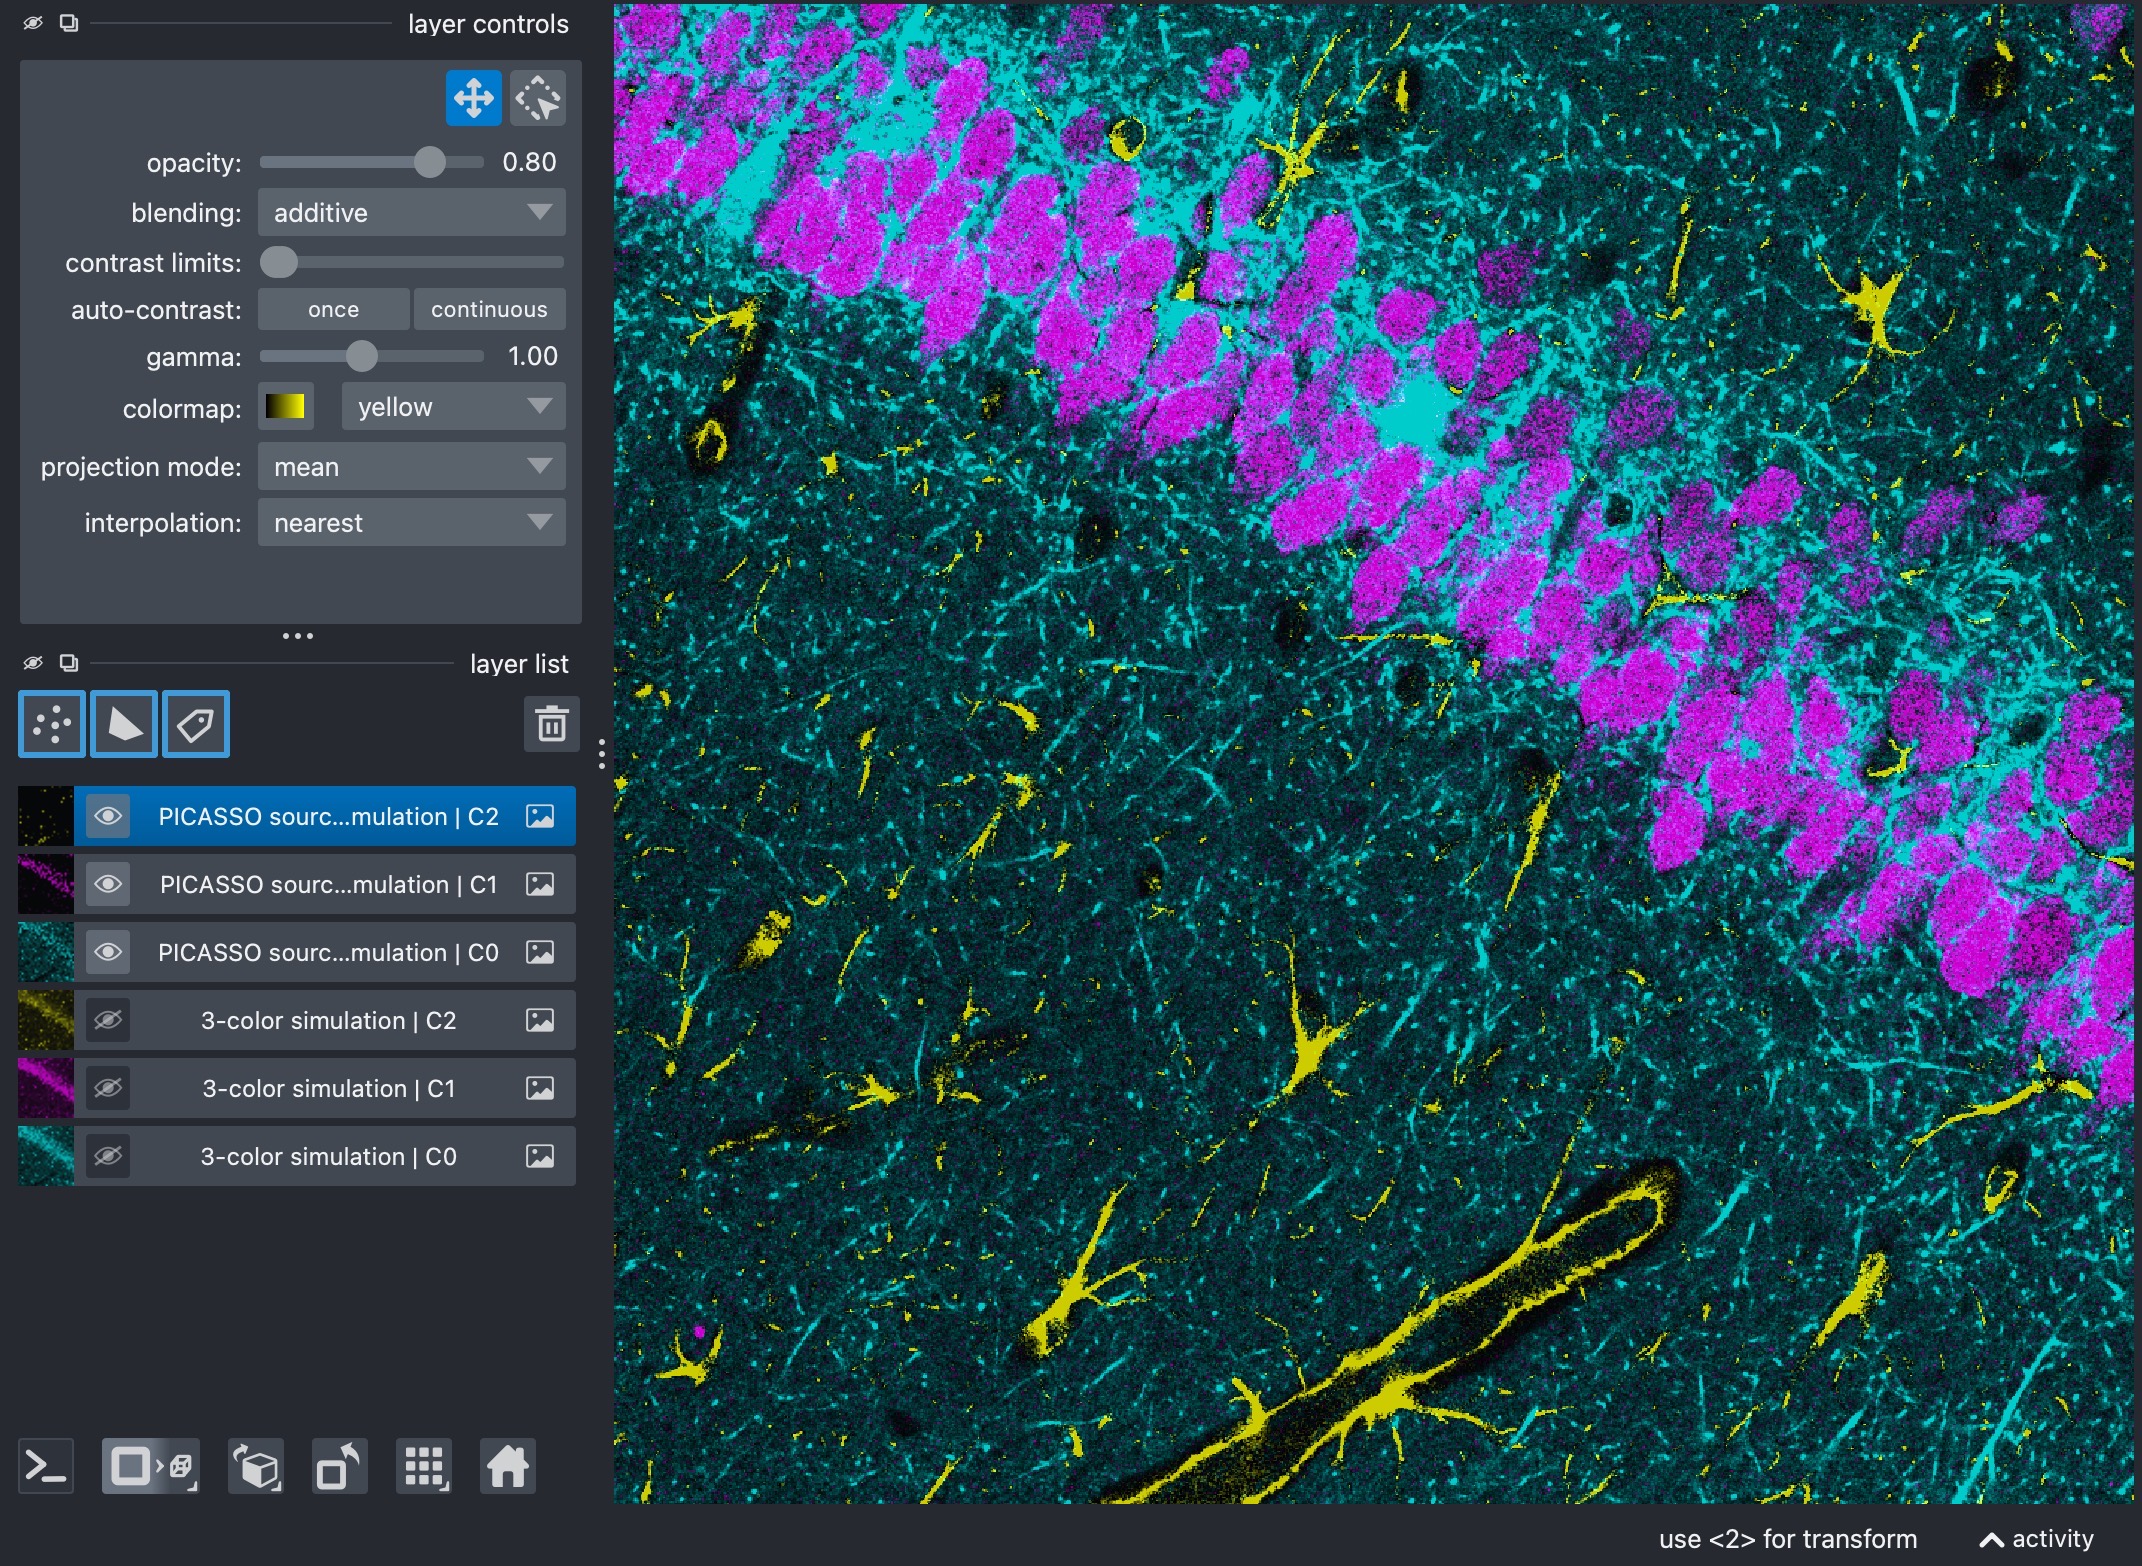Create a new shapes layer
Viewport: 2142px width, 1566px height.
click(x=124, y=724)
